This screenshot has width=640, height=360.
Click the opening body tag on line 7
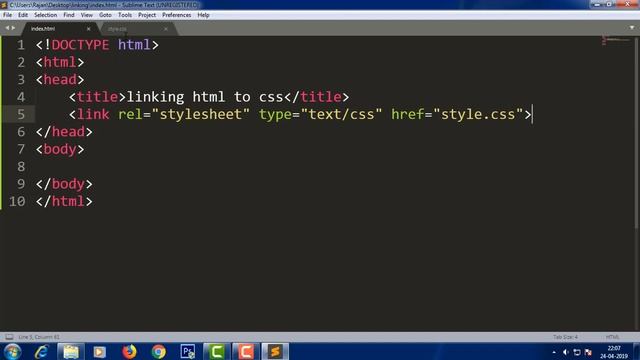coord(60,149)
